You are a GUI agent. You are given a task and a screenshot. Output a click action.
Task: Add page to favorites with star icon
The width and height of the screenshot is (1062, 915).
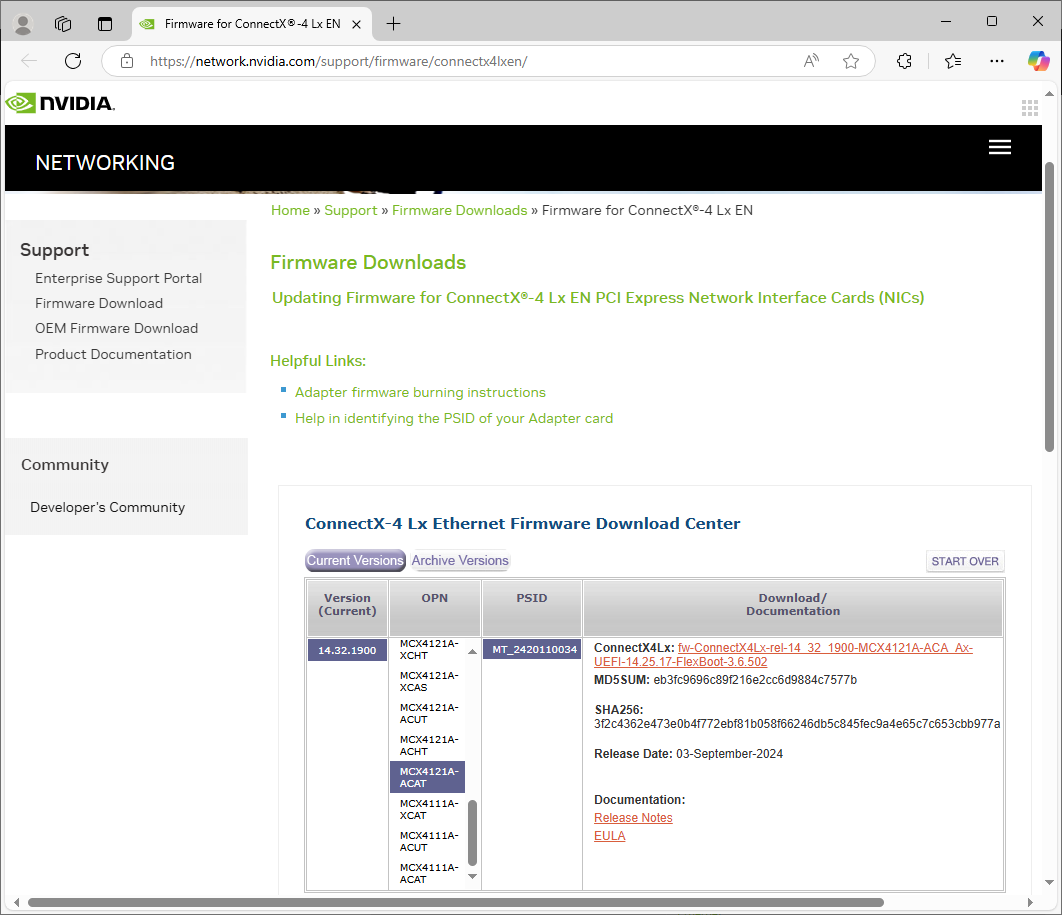pos(851,61)
